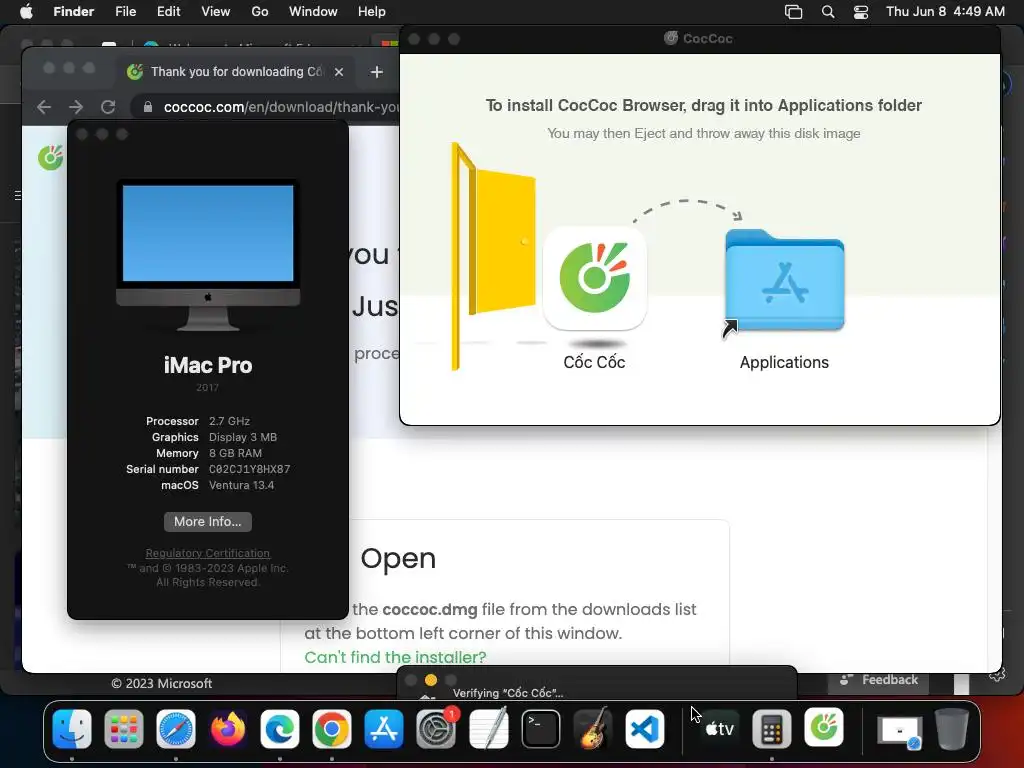Click the site lock icon in address bar
1024x768 pixels.
pyautogui.click(x=148, y=107)
